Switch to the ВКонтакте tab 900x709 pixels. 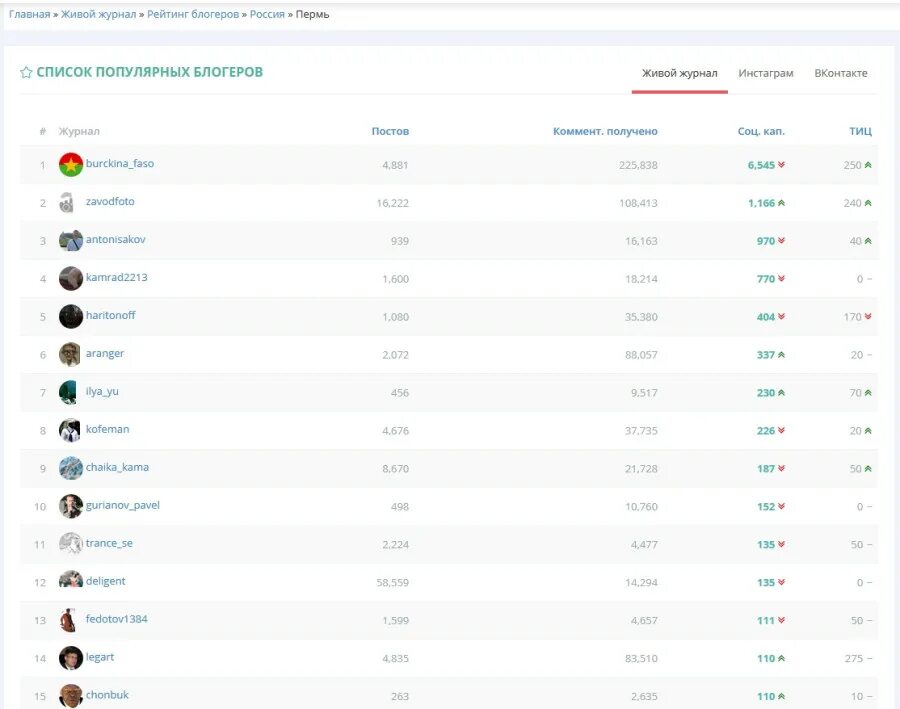coord(841,73)
